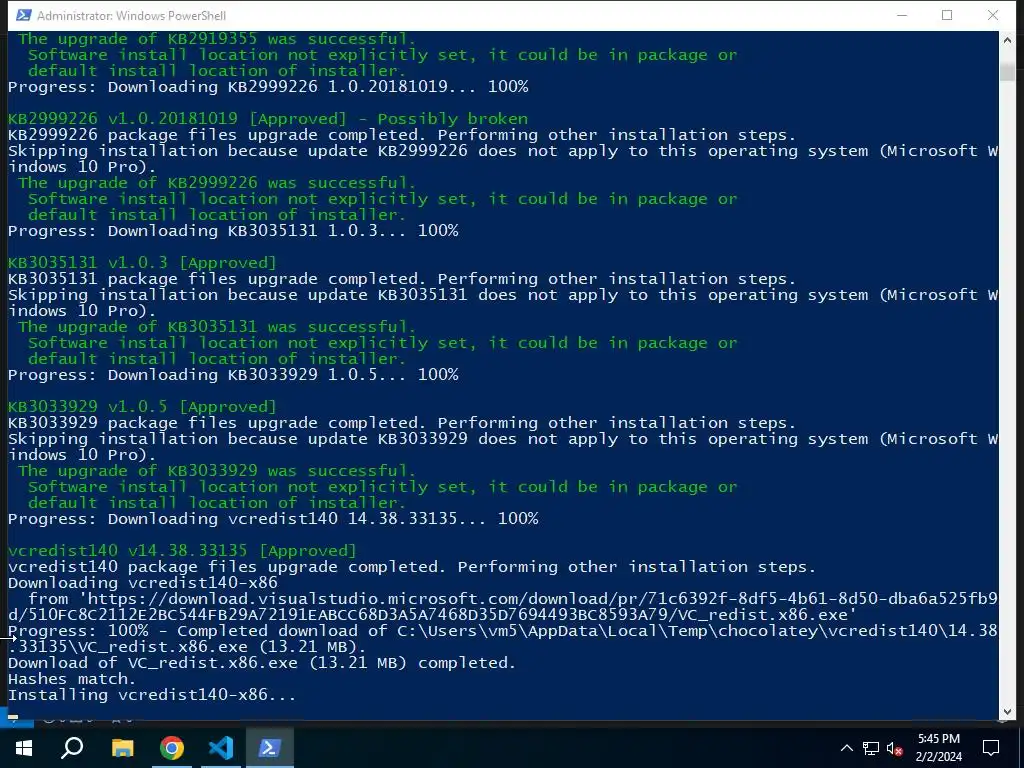Click 'KB2999226 package files upgrade completed' line
Screen dimensions: 1024x768
tap(402, 135)
